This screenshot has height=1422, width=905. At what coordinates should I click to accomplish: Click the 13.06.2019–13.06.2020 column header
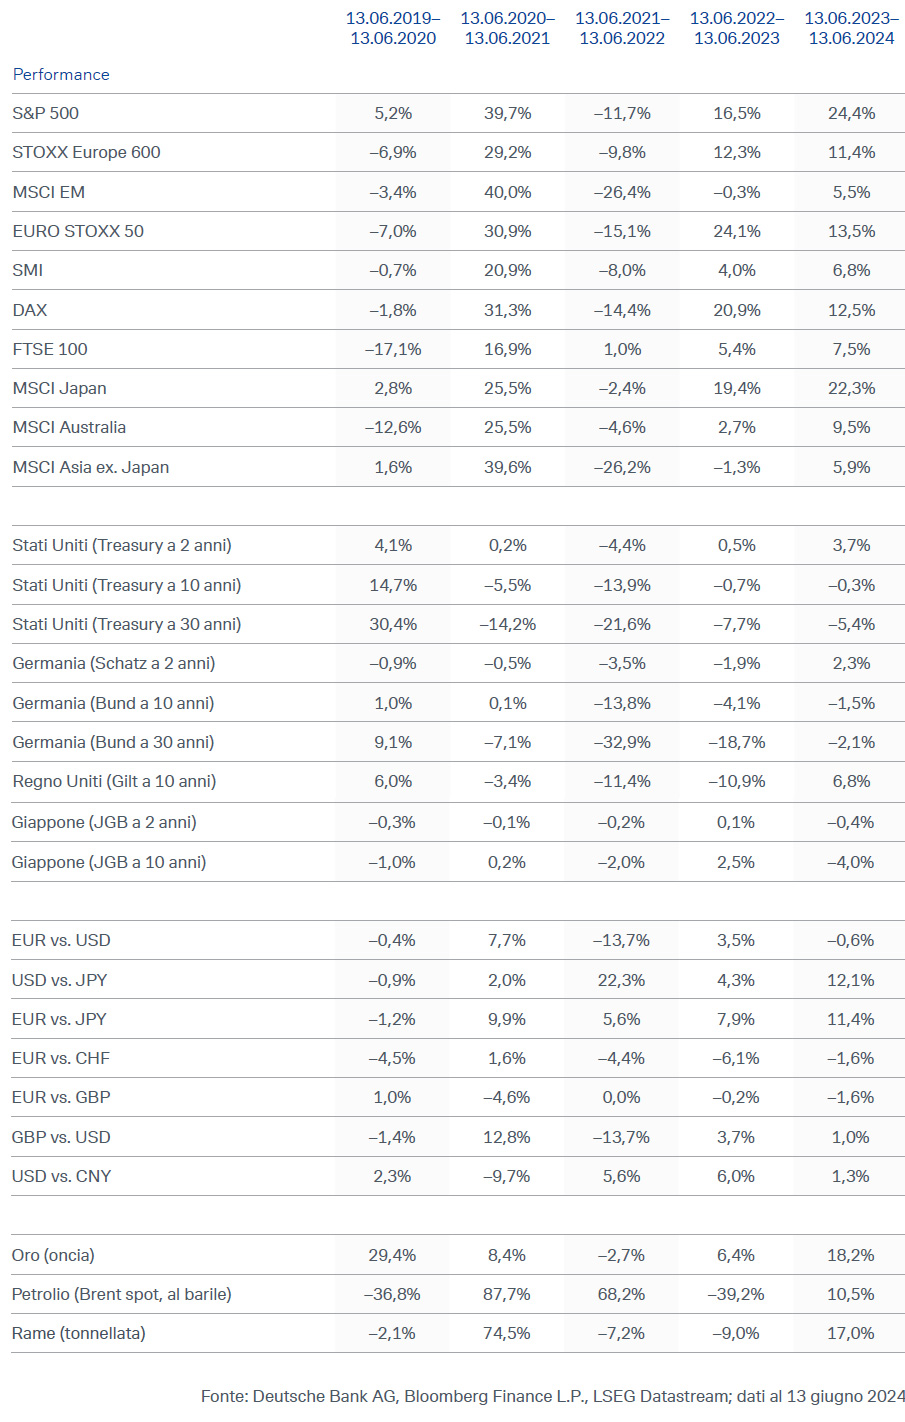(x=393, y=28)
